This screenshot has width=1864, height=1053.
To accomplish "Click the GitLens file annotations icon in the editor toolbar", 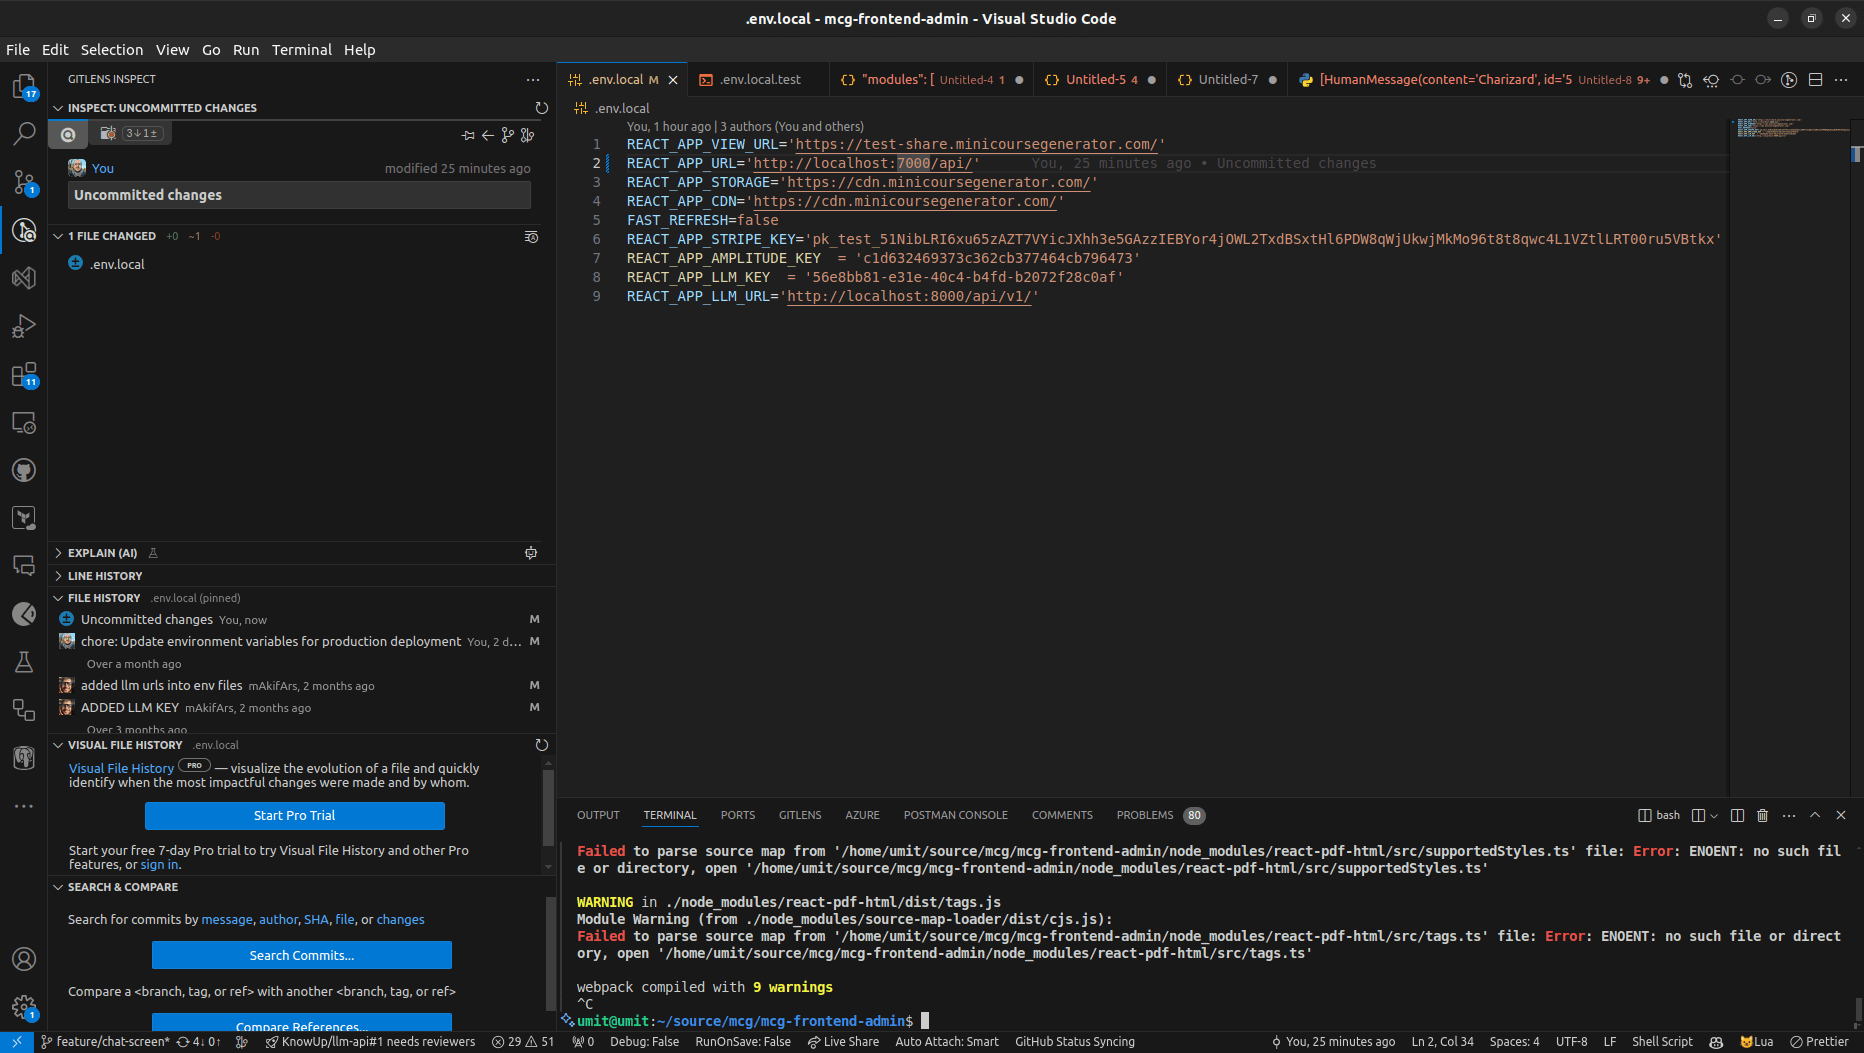I will [x=1789, y=80].
